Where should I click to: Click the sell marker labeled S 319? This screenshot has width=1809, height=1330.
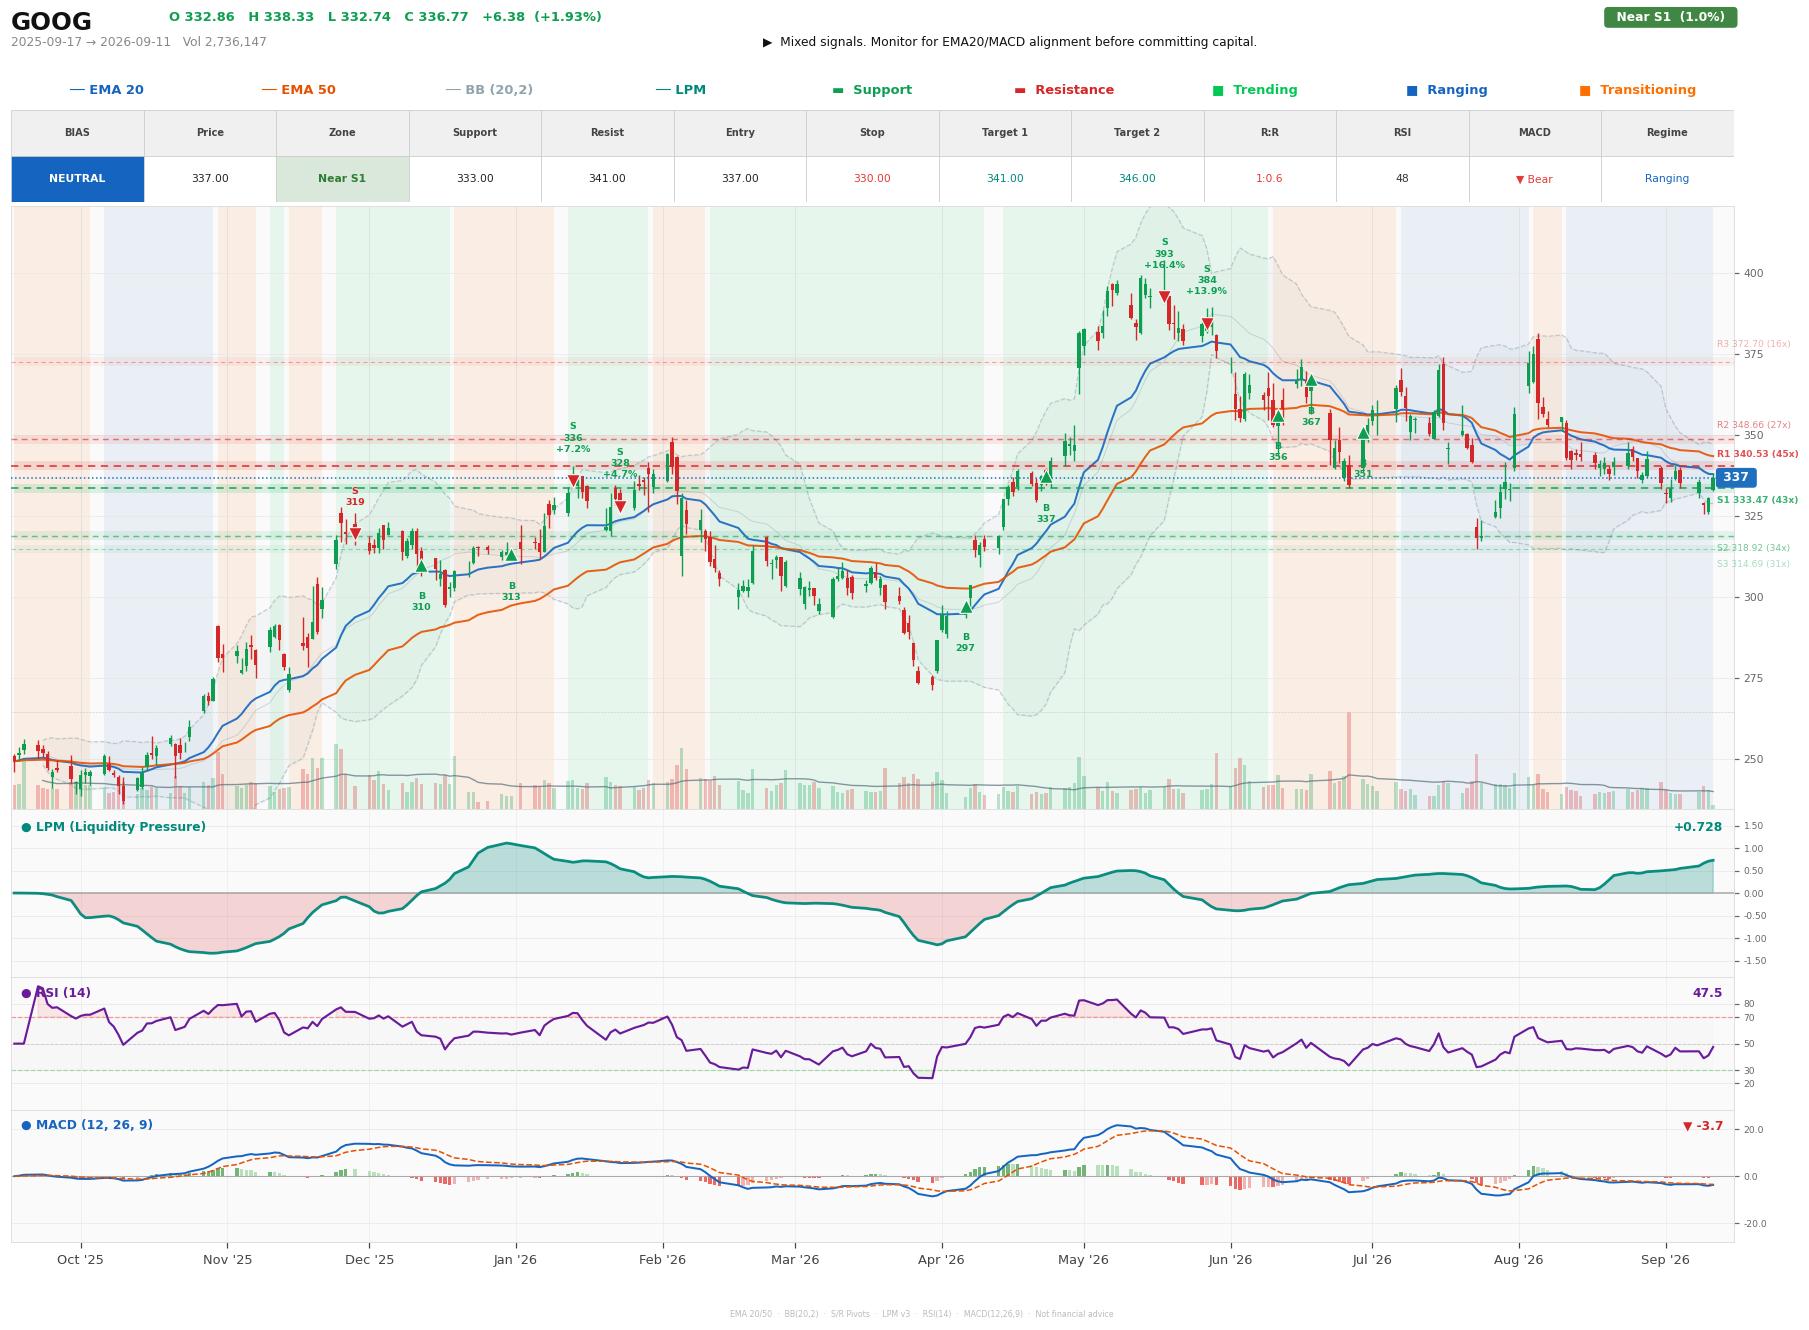pyautogui.click(x=355, y=533)
